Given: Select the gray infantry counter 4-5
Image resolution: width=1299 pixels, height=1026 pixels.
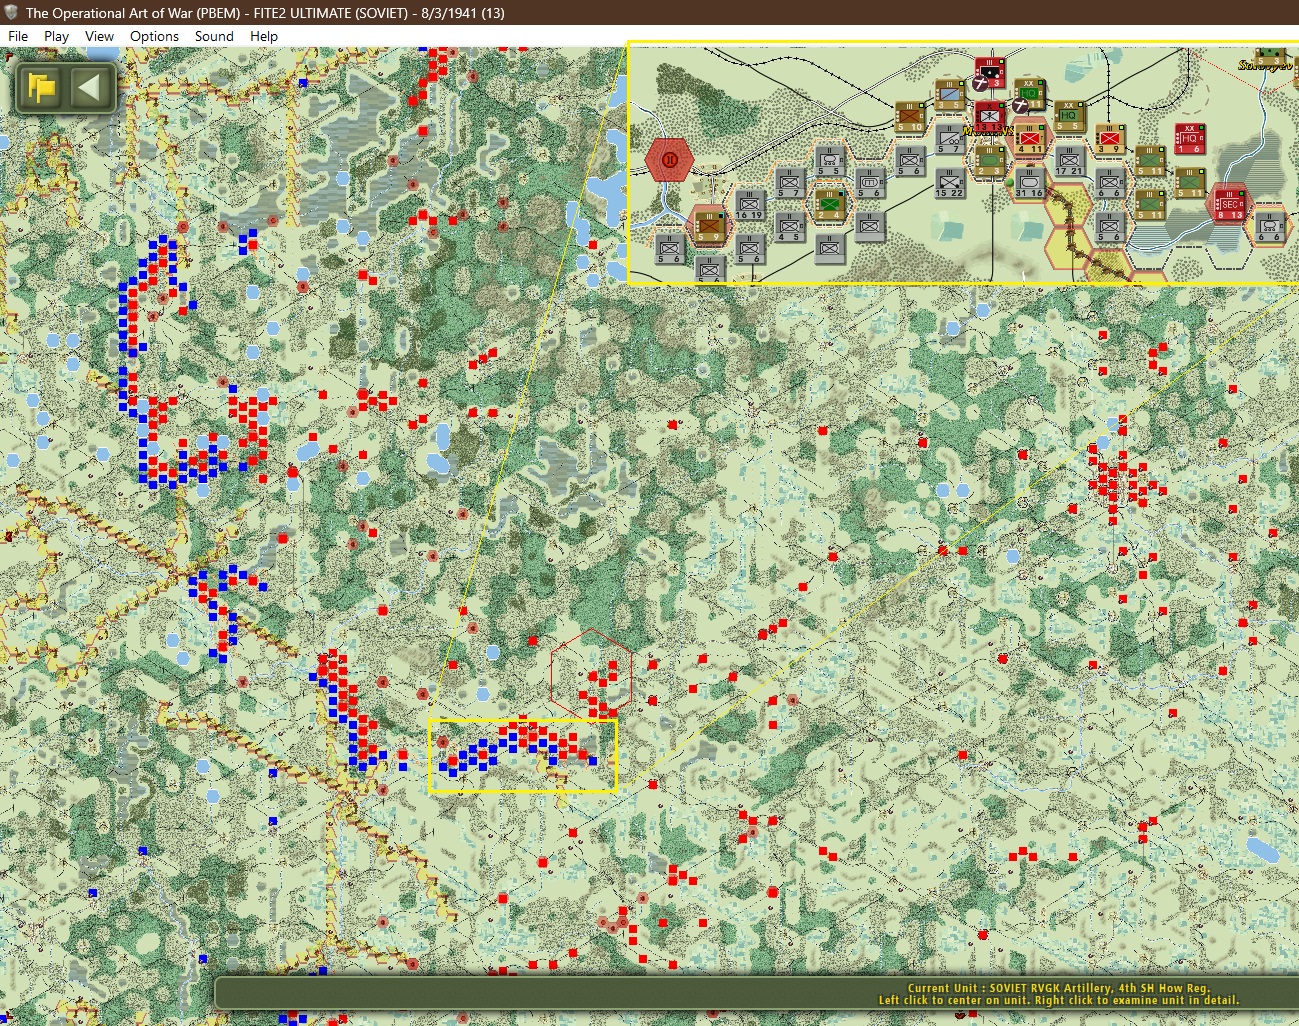Looking at the screenshot, I should click(789, 226).
